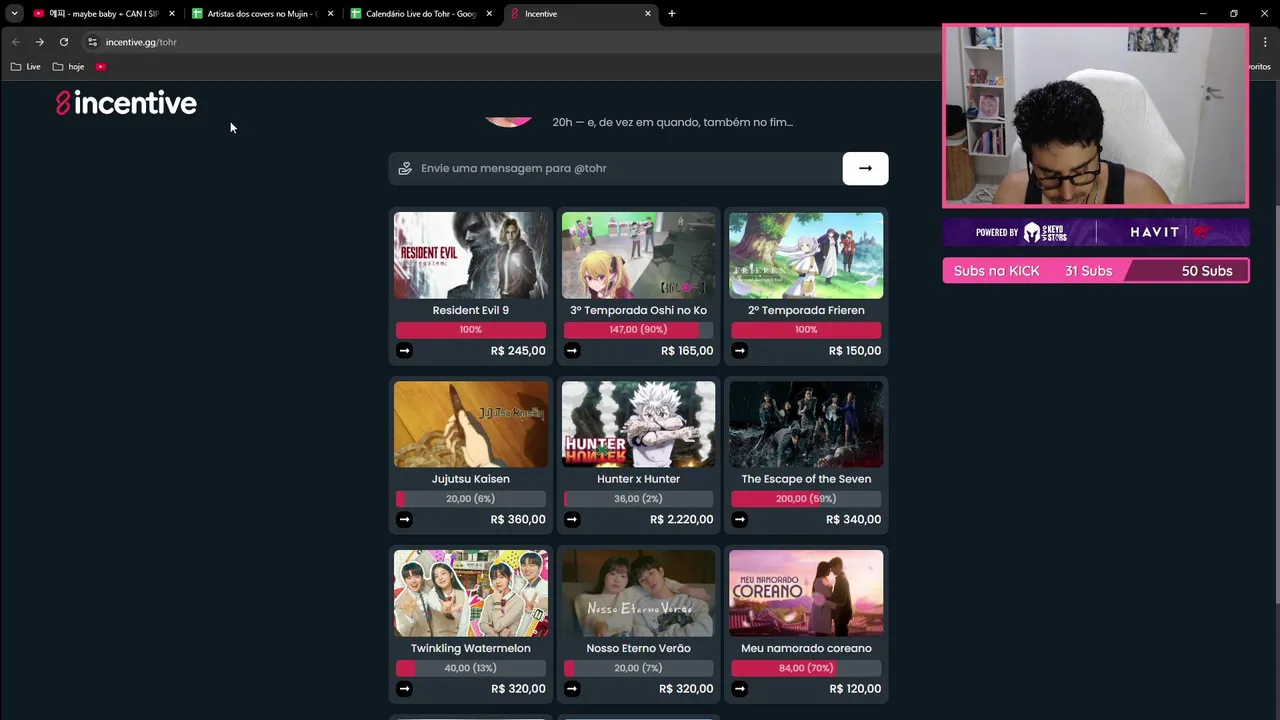Click the Hunter x Hunter title
Screen dimensions: 1280x720
638,479
